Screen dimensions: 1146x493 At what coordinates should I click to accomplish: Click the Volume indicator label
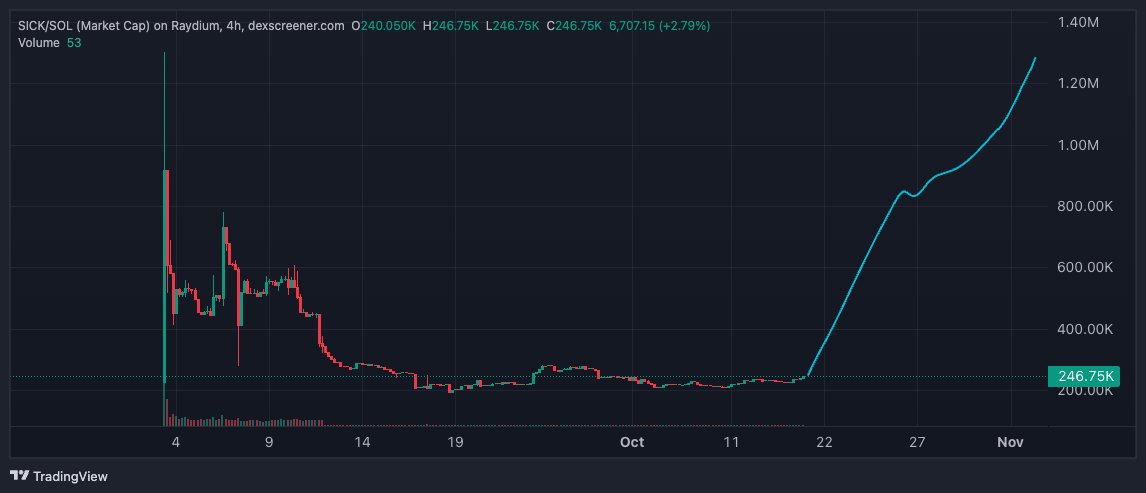39,43
